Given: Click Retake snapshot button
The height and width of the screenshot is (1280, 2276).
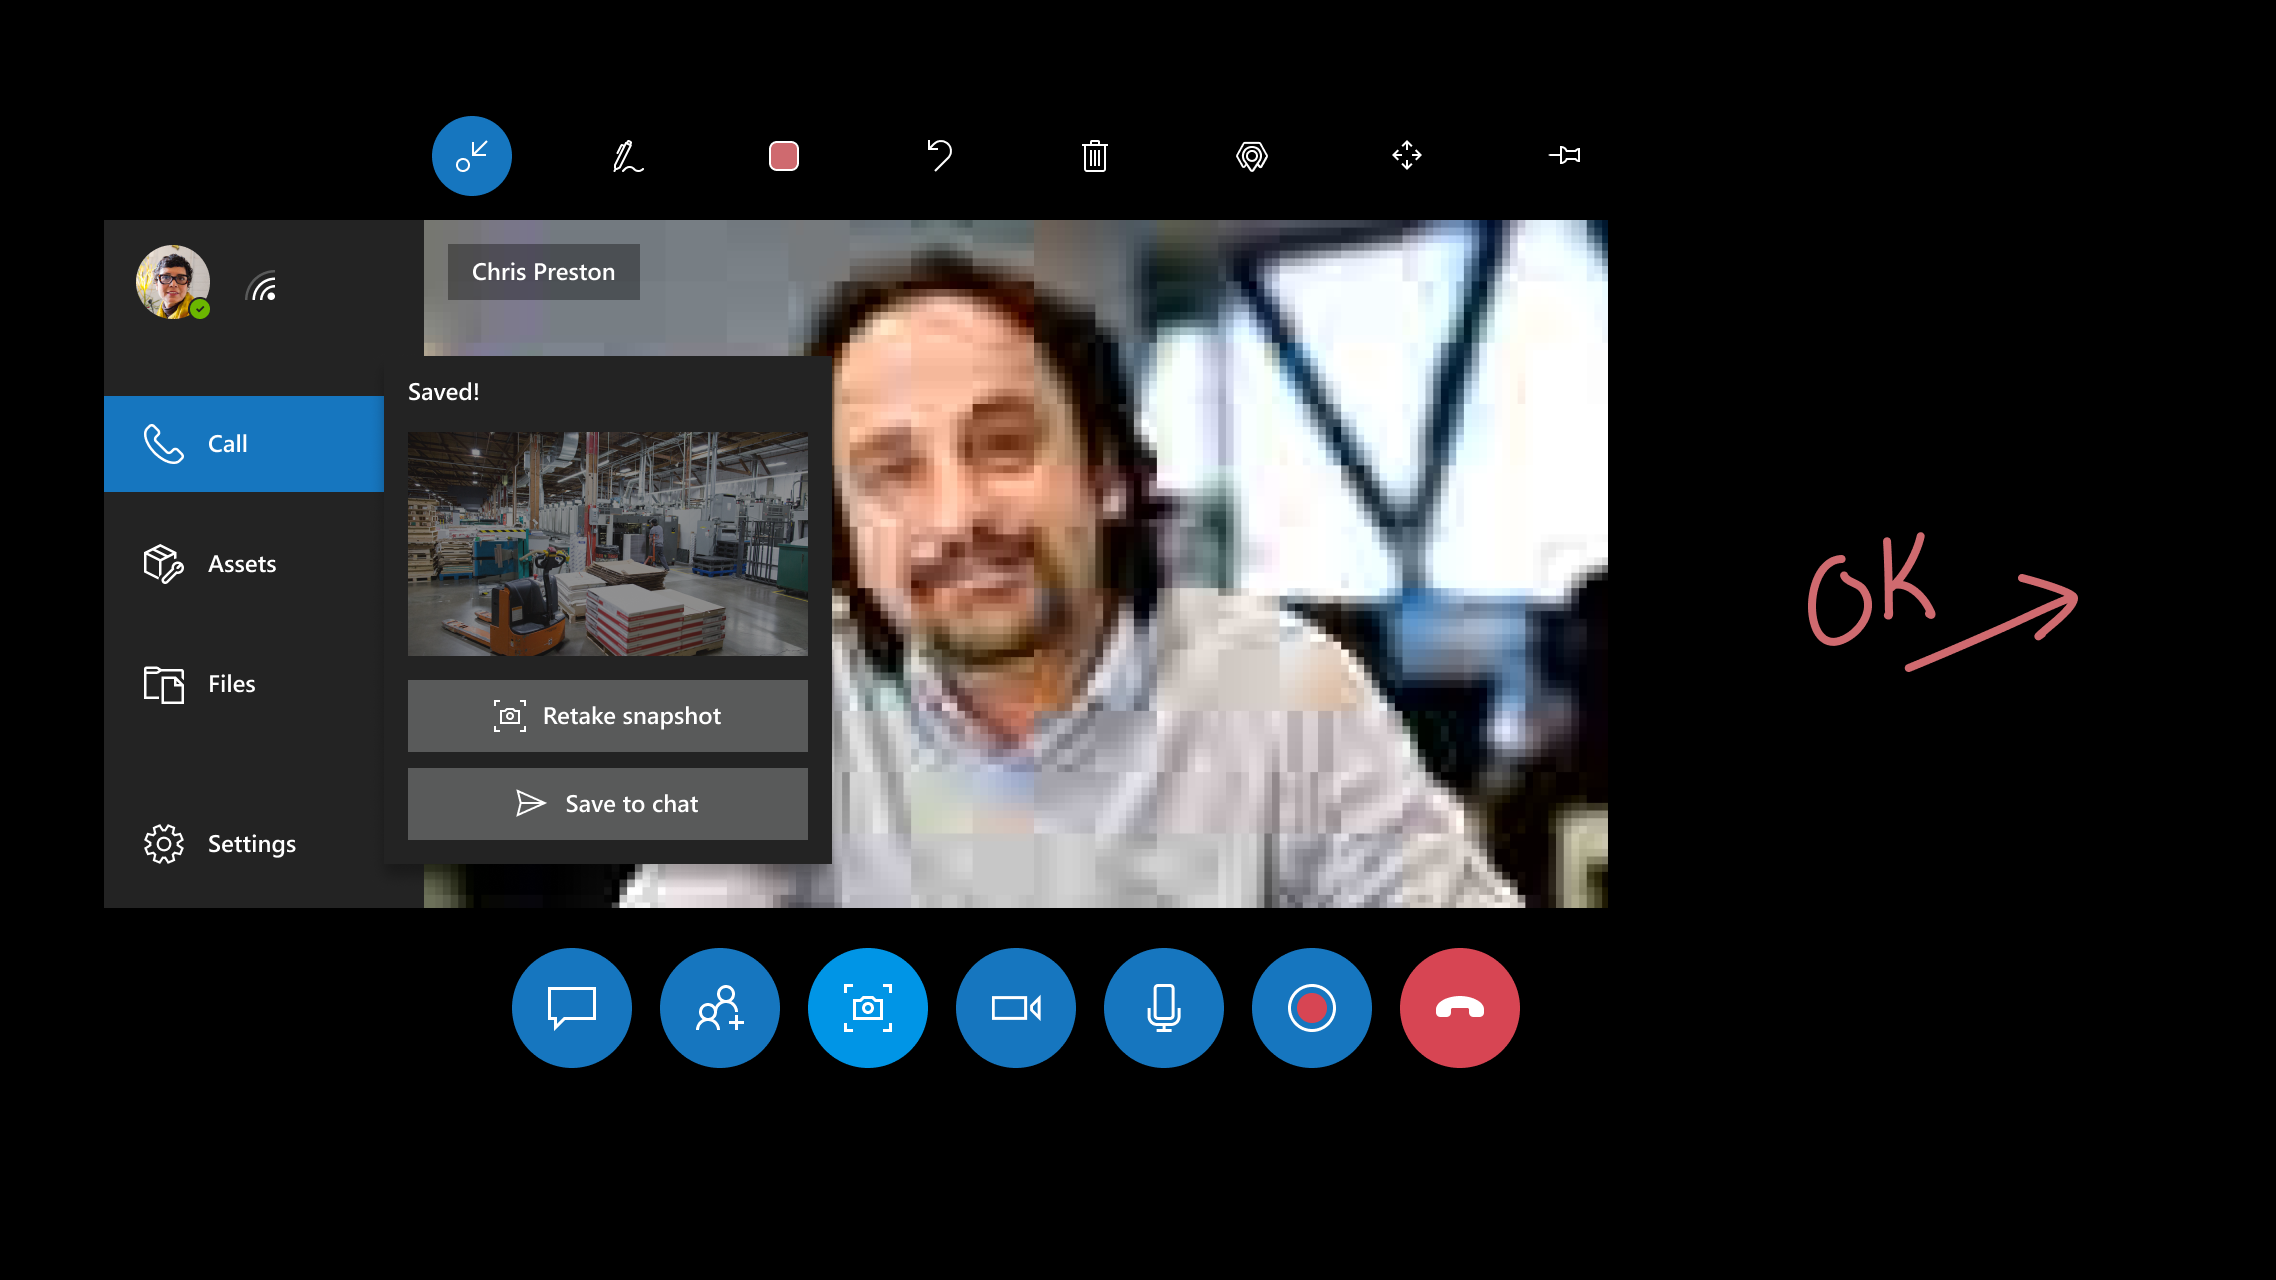Looking at the screenshot, I should [608, 714].
